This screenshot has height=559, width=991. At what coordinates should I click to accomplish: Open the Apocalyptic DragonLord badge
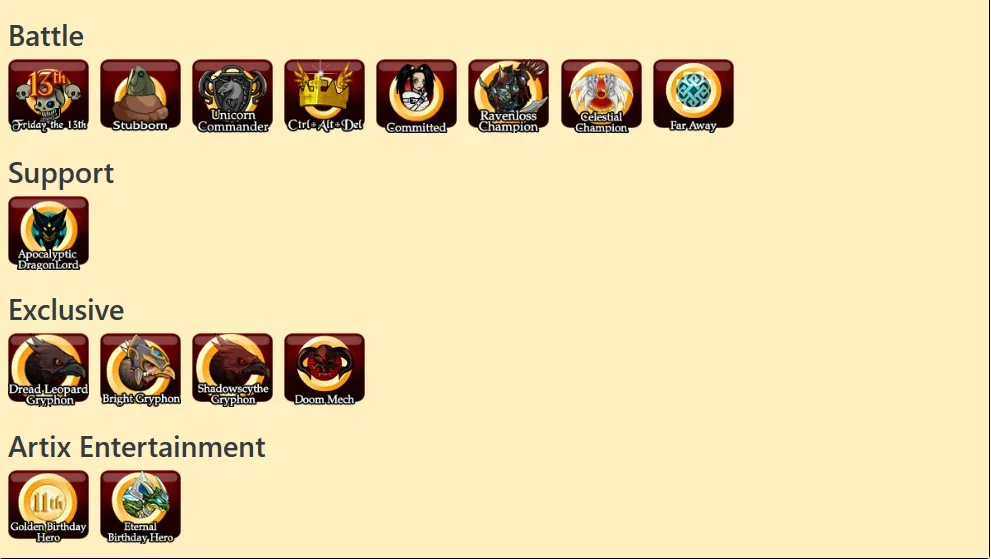coord(49,233)
